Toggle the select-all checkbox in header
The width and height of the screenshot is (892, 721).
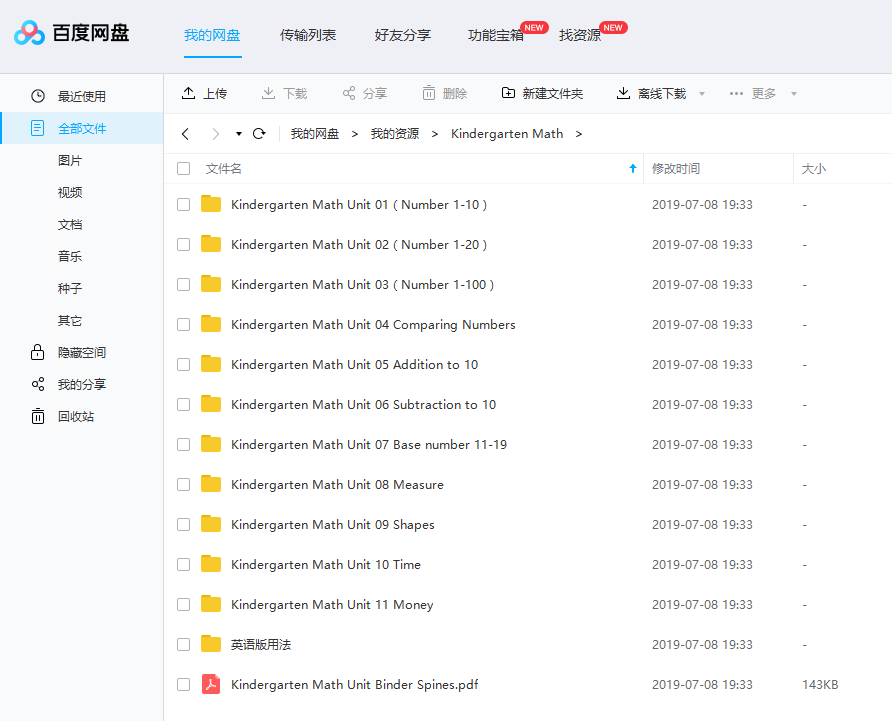pyautogui.click(x=183, y=169)
